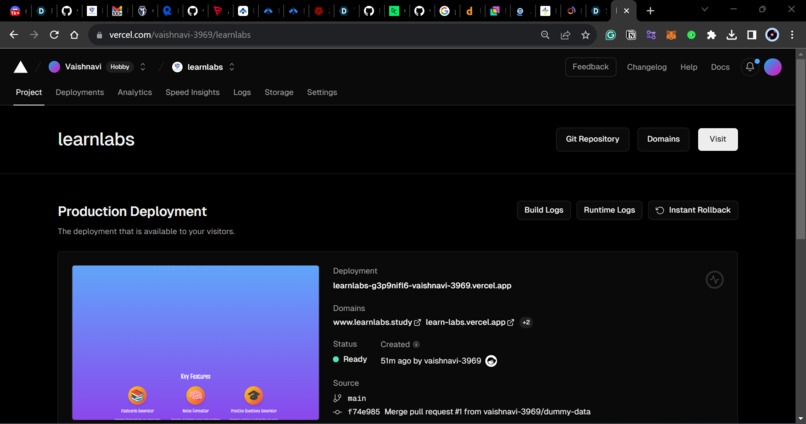Open the MetaMask fox extension
This screenshot has height=424, width=806.
click(x=671, y=35)
